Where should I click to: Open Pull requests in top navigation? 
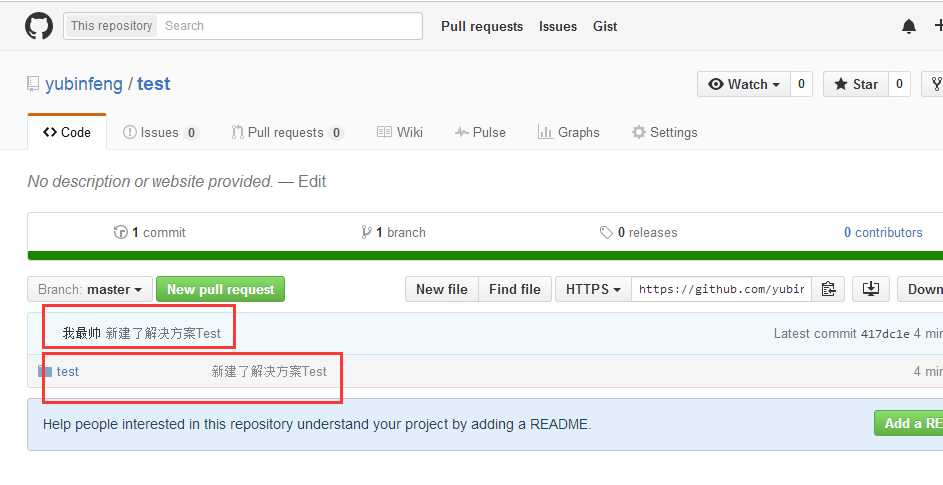tap(482, 26)
